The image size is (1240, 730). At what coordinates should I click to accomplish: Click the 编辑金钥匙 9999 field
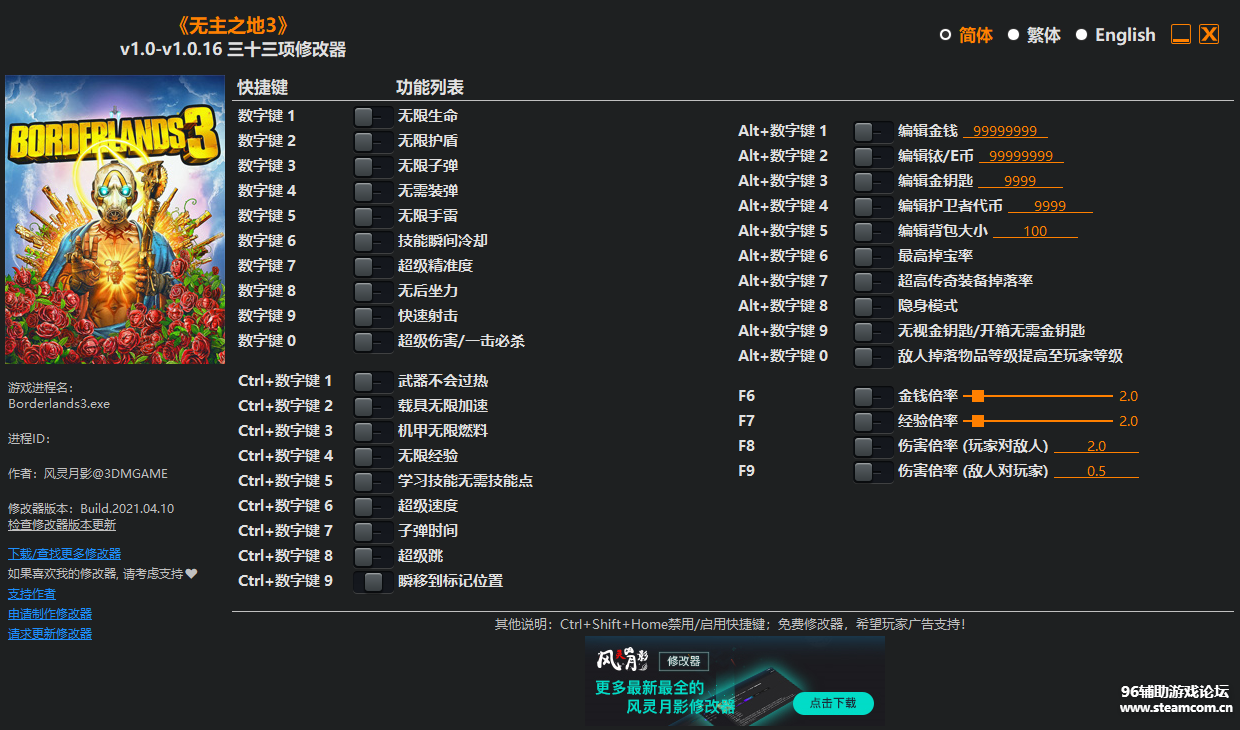[x=1020, y=181]
